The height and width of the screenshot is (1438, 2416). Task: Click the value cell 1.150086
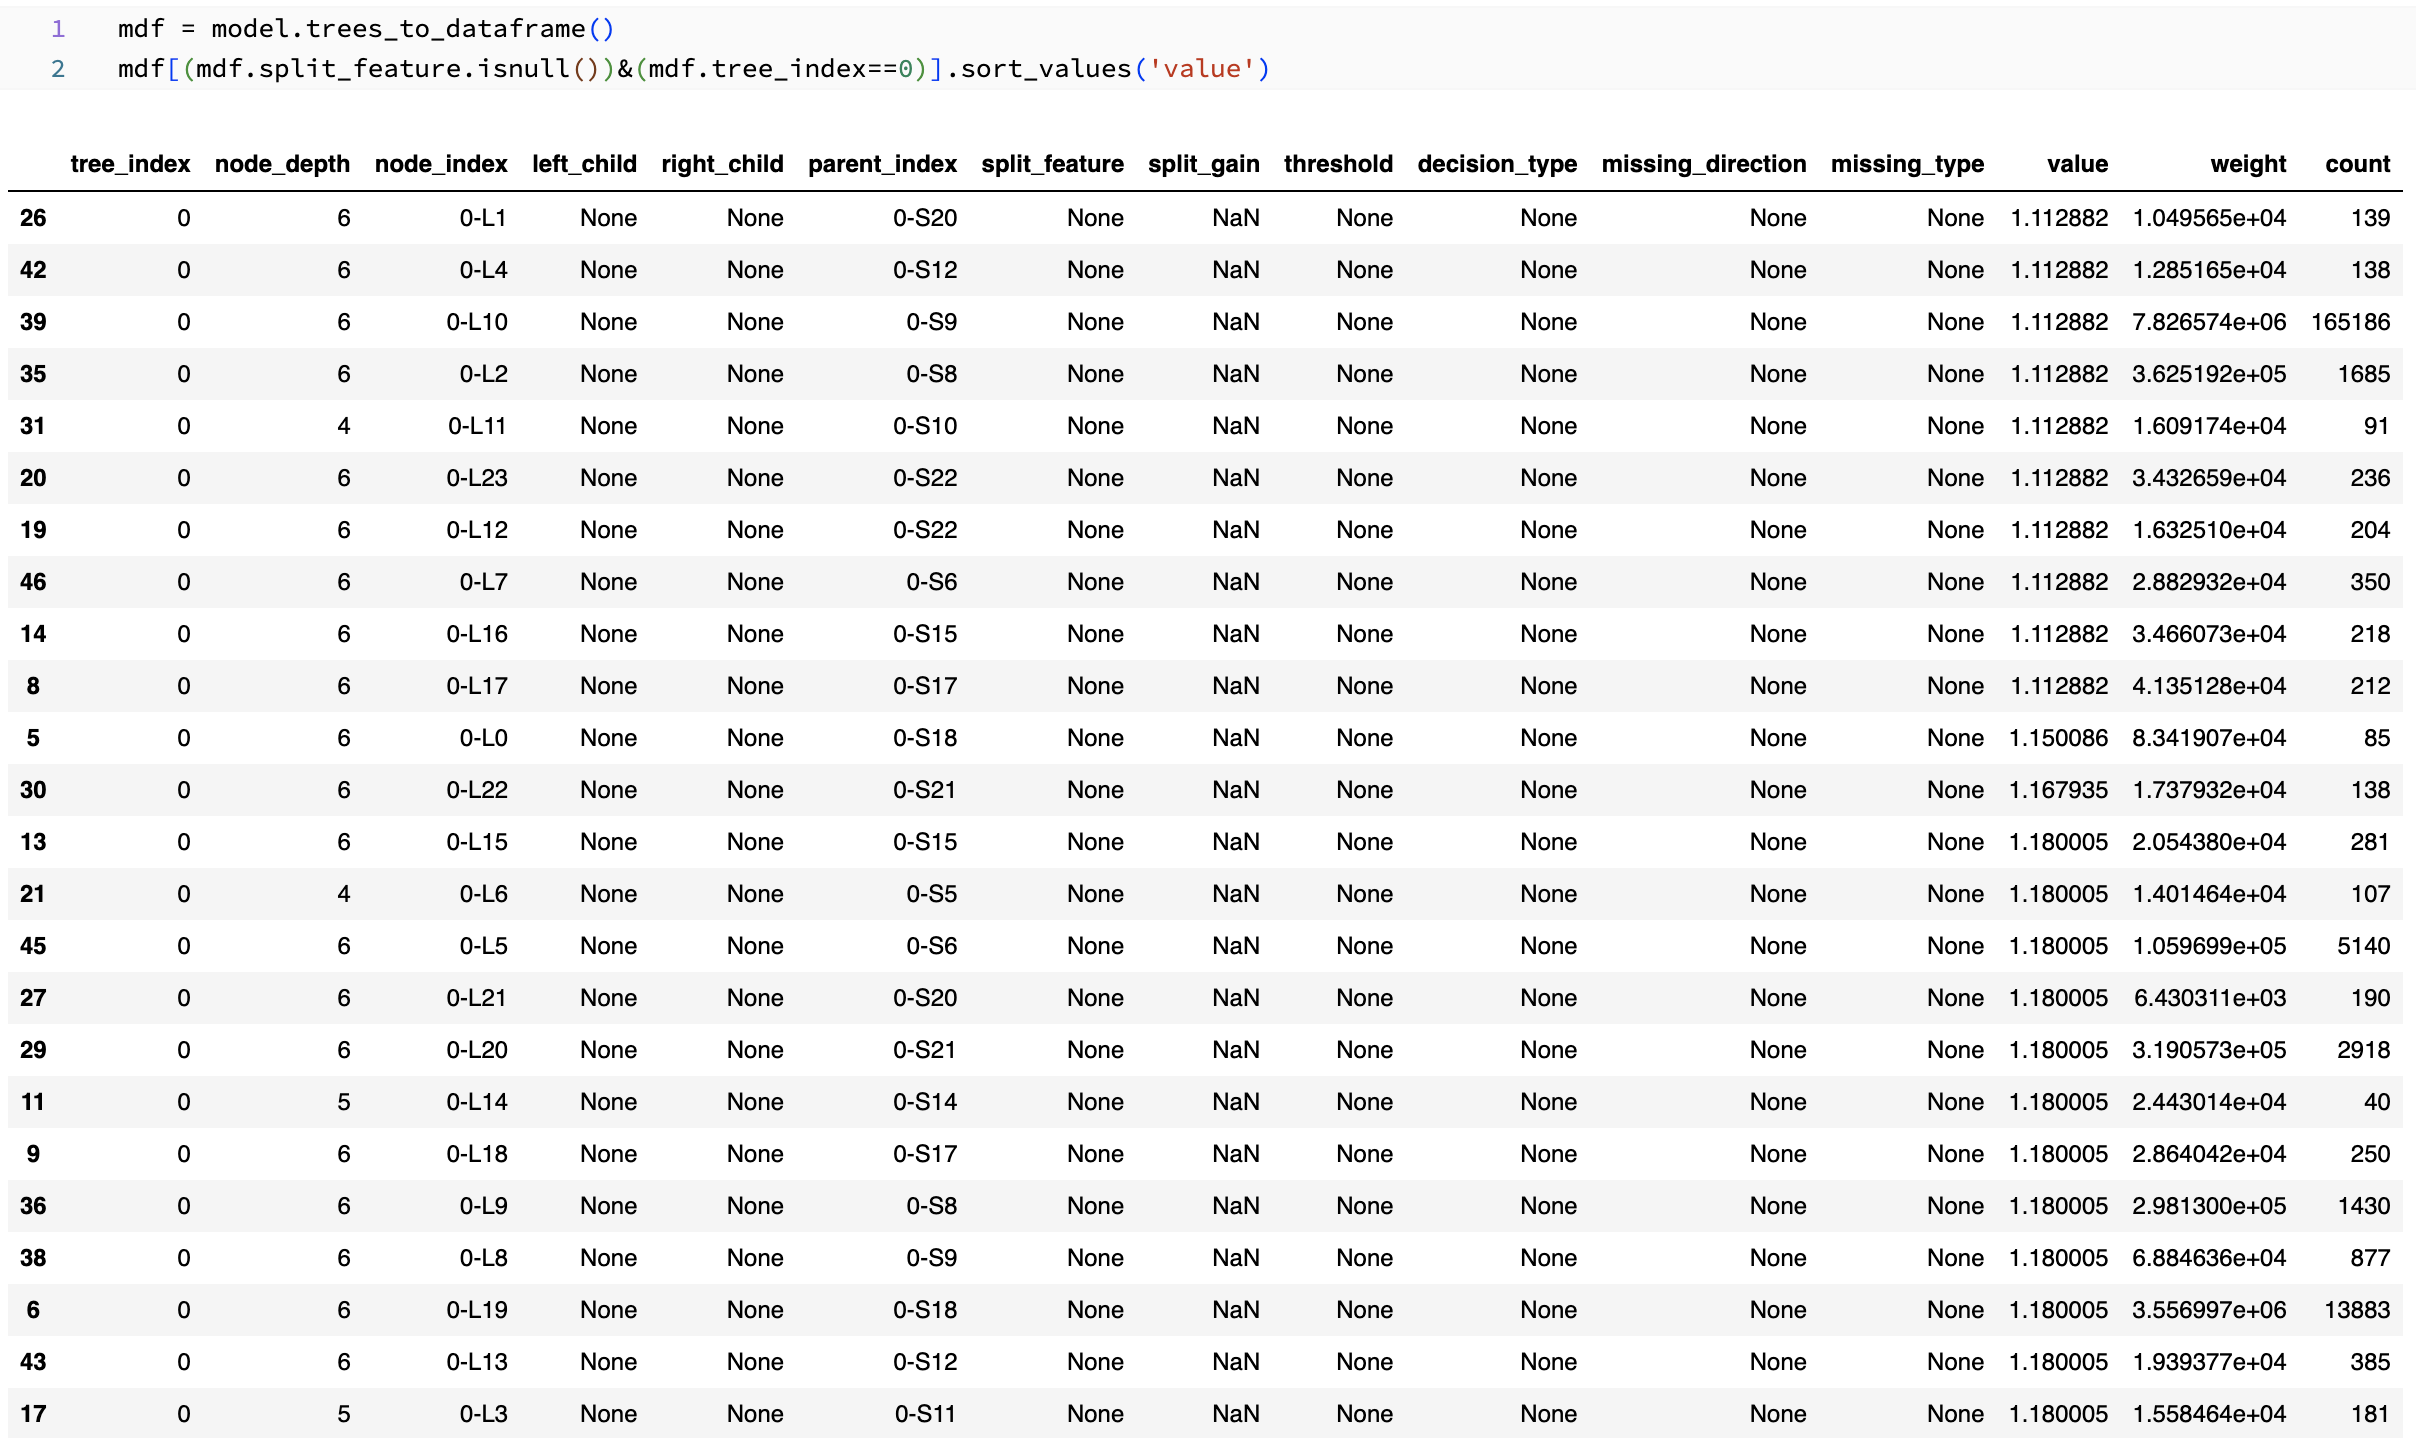2059,737
